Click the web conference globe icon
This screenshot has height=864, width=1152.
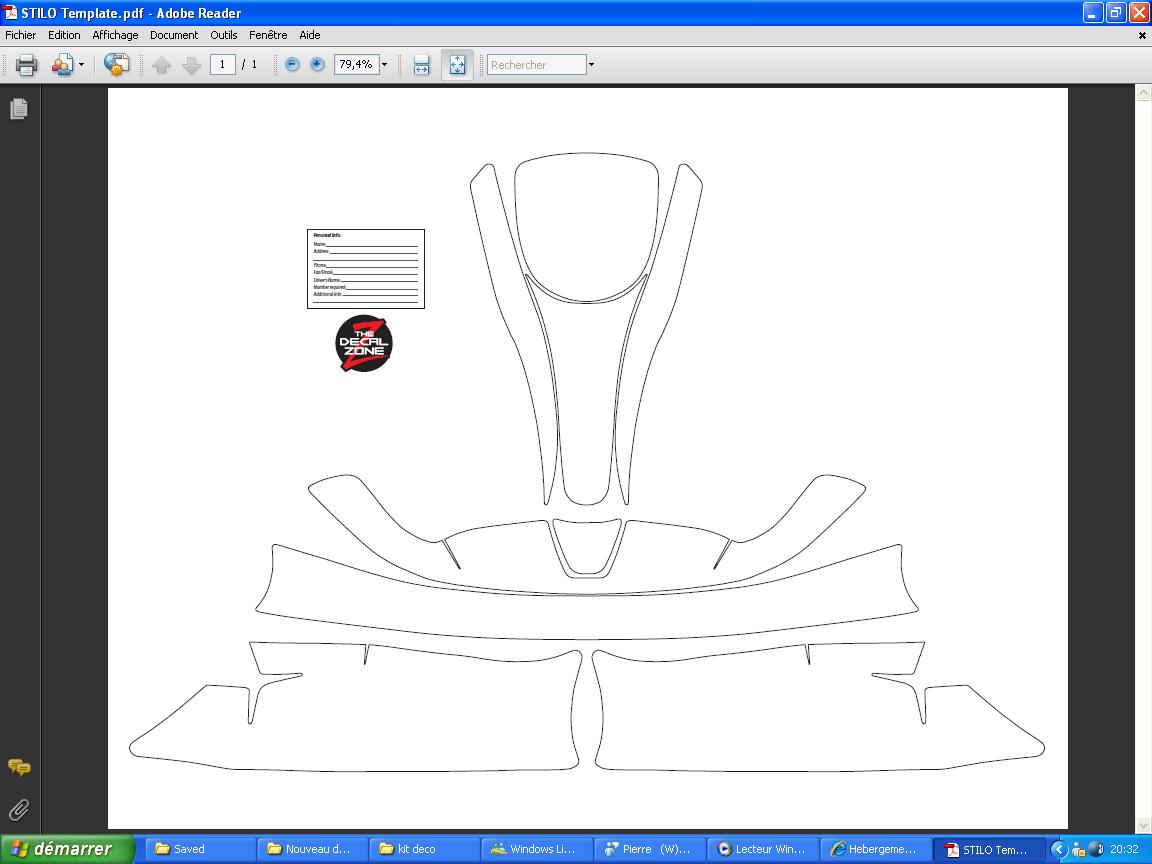coord(116,65)
